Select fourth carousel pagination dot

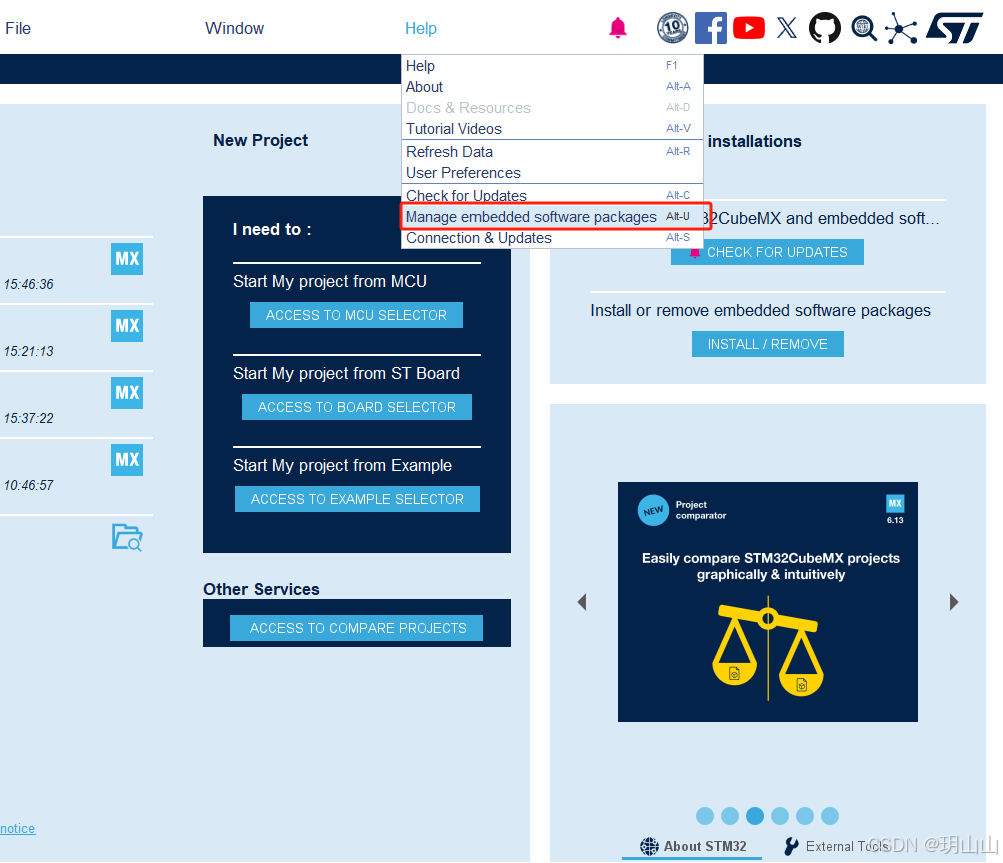[x=780, y=816]
